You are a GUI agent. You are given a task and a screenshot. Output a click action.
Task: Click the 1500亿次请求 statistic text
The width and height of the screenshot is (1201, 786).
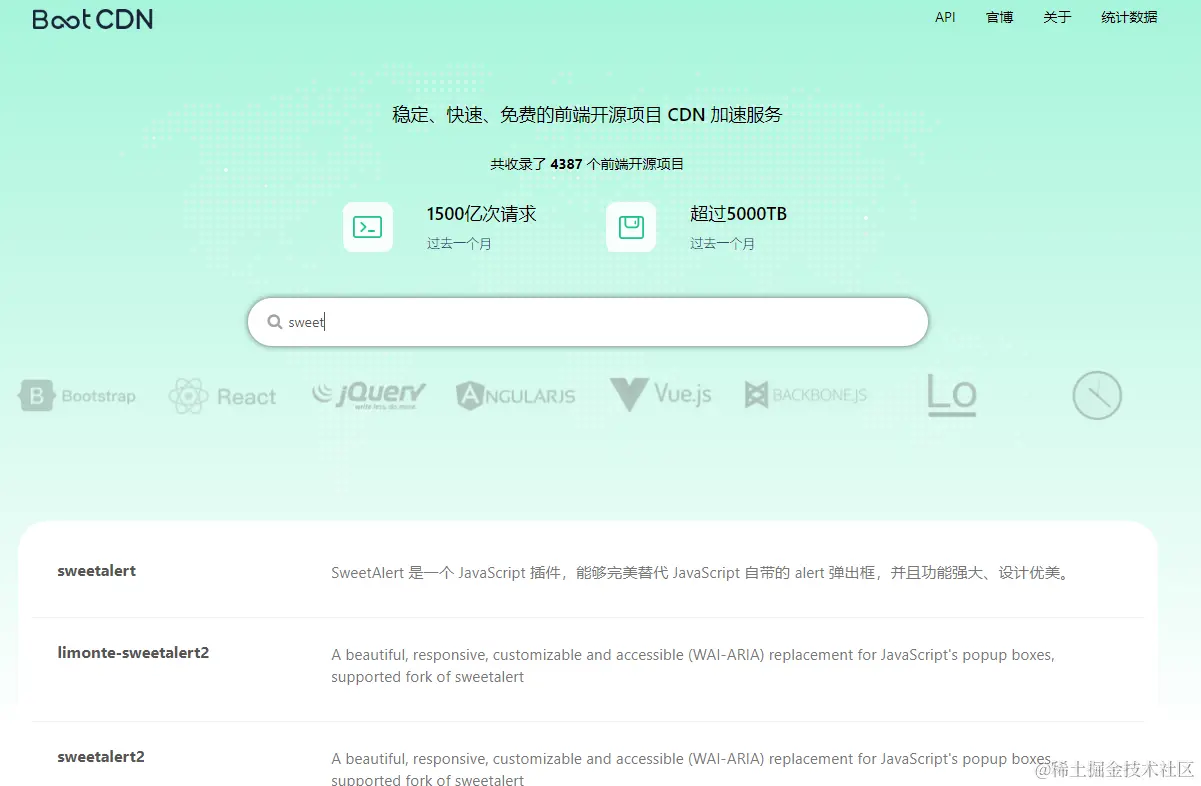pyautogui.click(x=481, y=214)
